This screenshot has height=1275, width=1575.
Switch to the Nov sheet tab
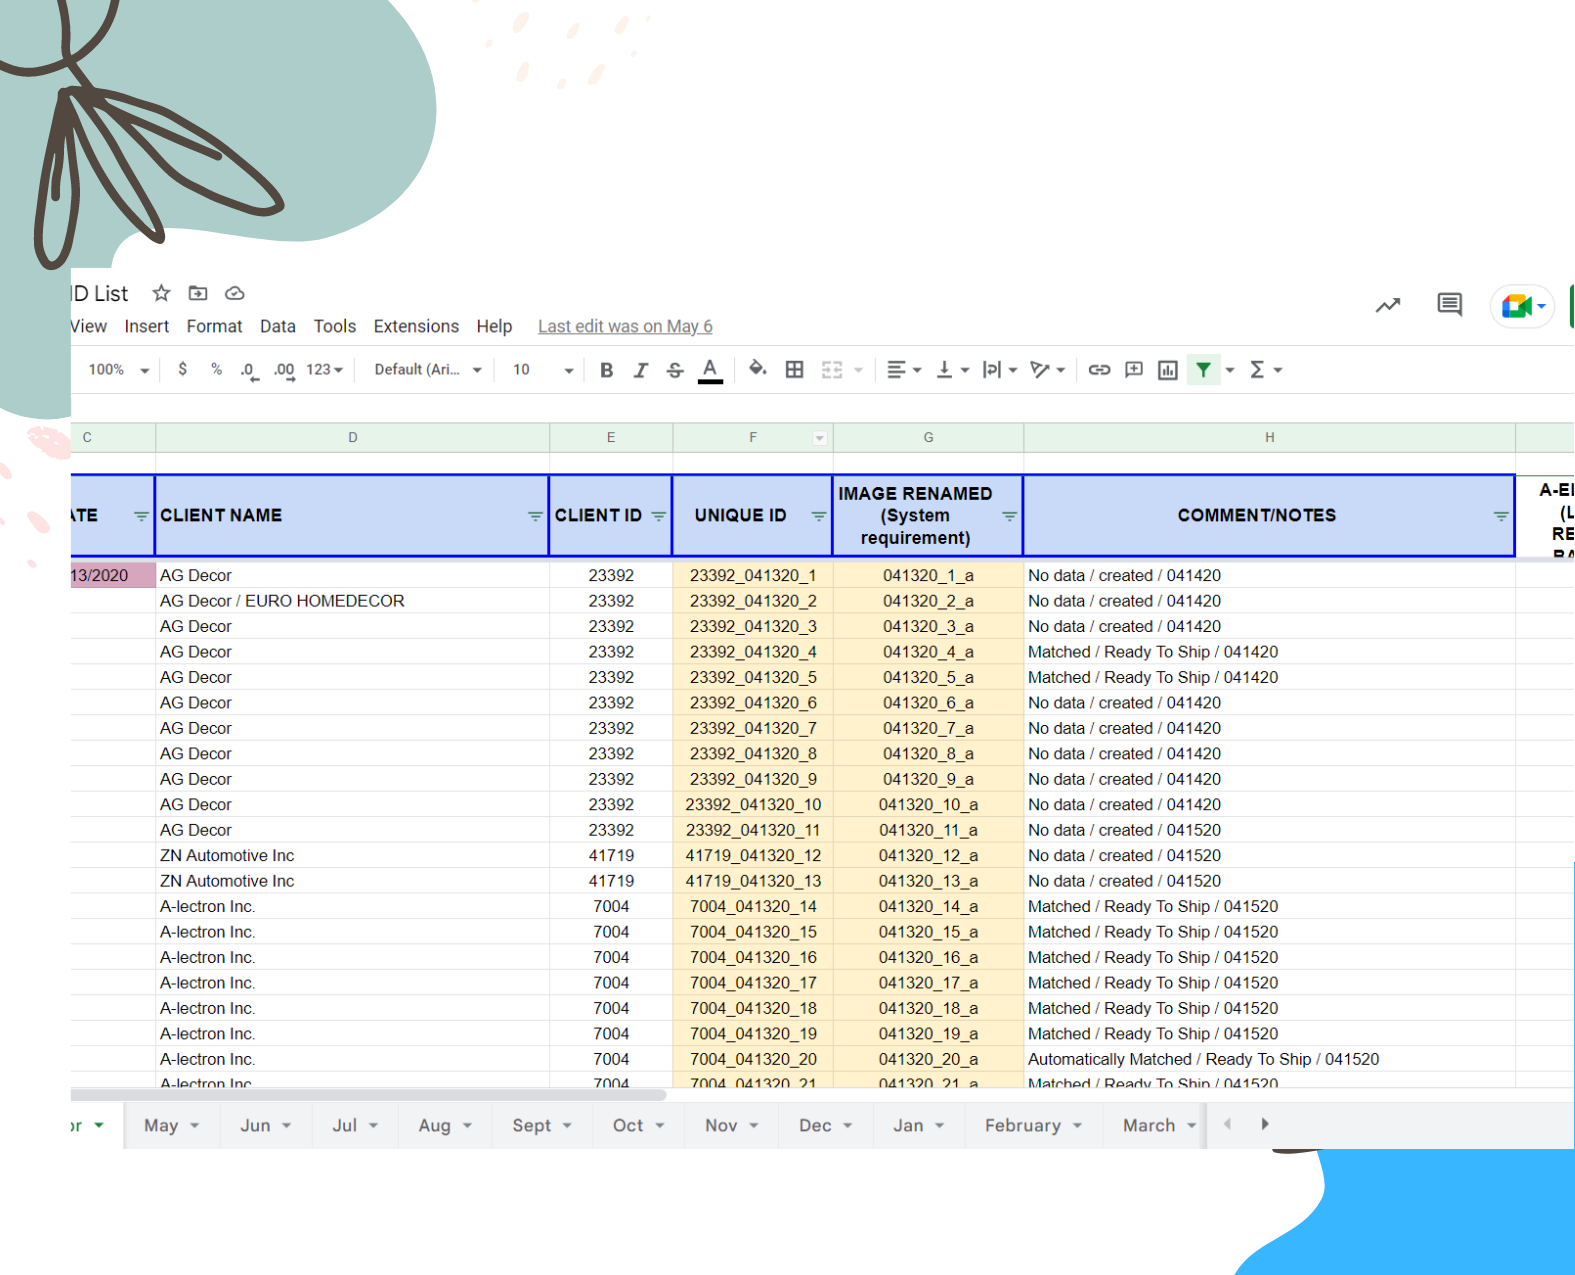pos(732,1126)
